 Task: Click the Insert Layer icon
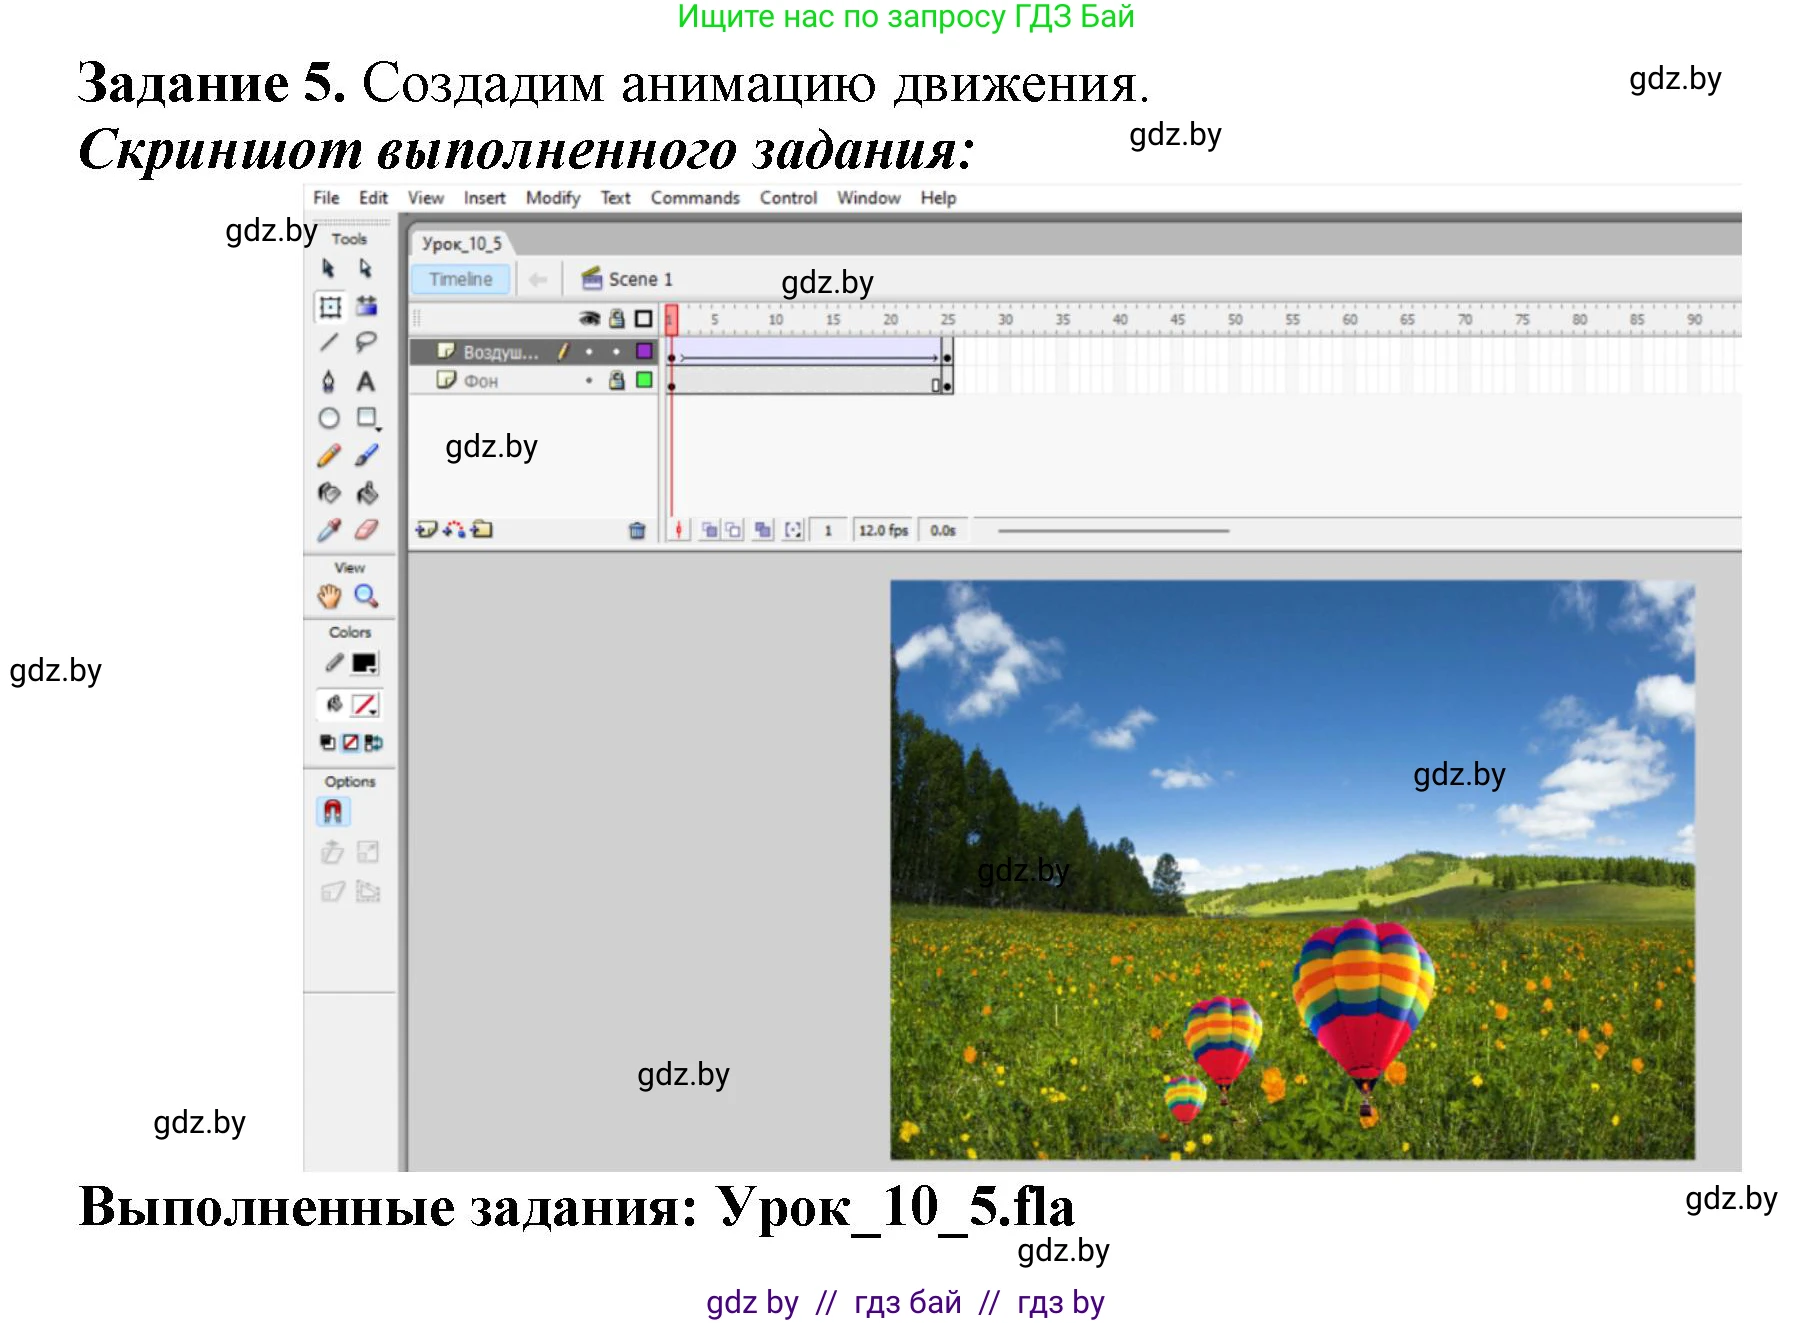(427, 530)
